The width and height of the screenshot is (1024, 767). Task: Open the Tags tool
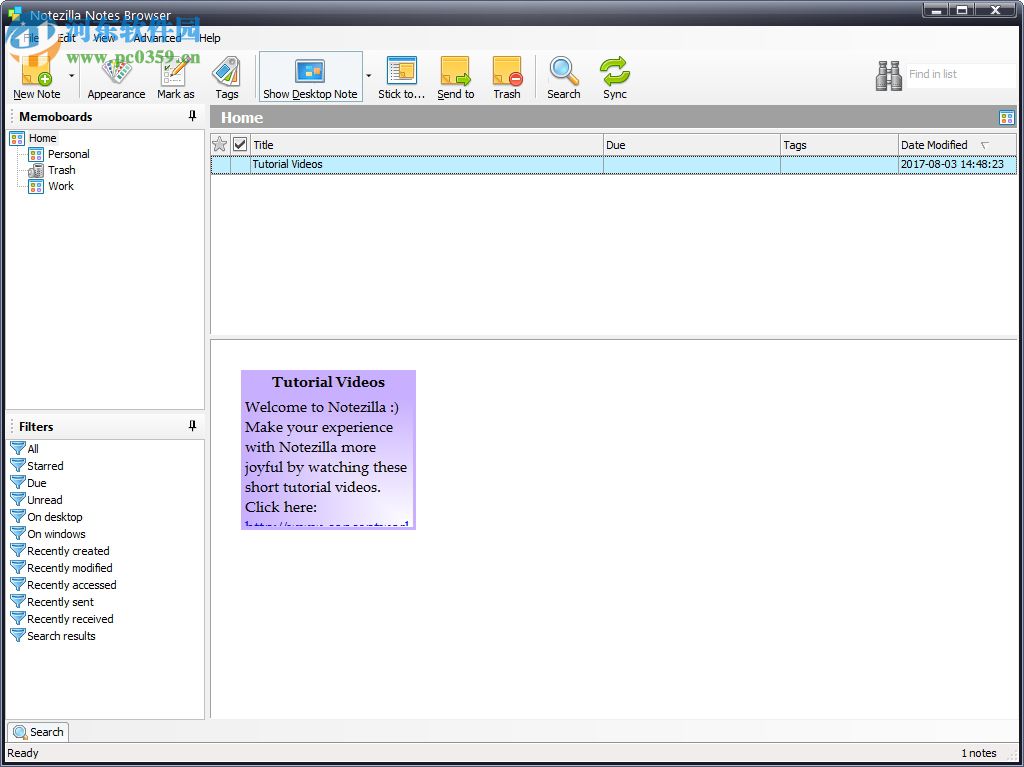pyautogui.click(x=227, y=76)
